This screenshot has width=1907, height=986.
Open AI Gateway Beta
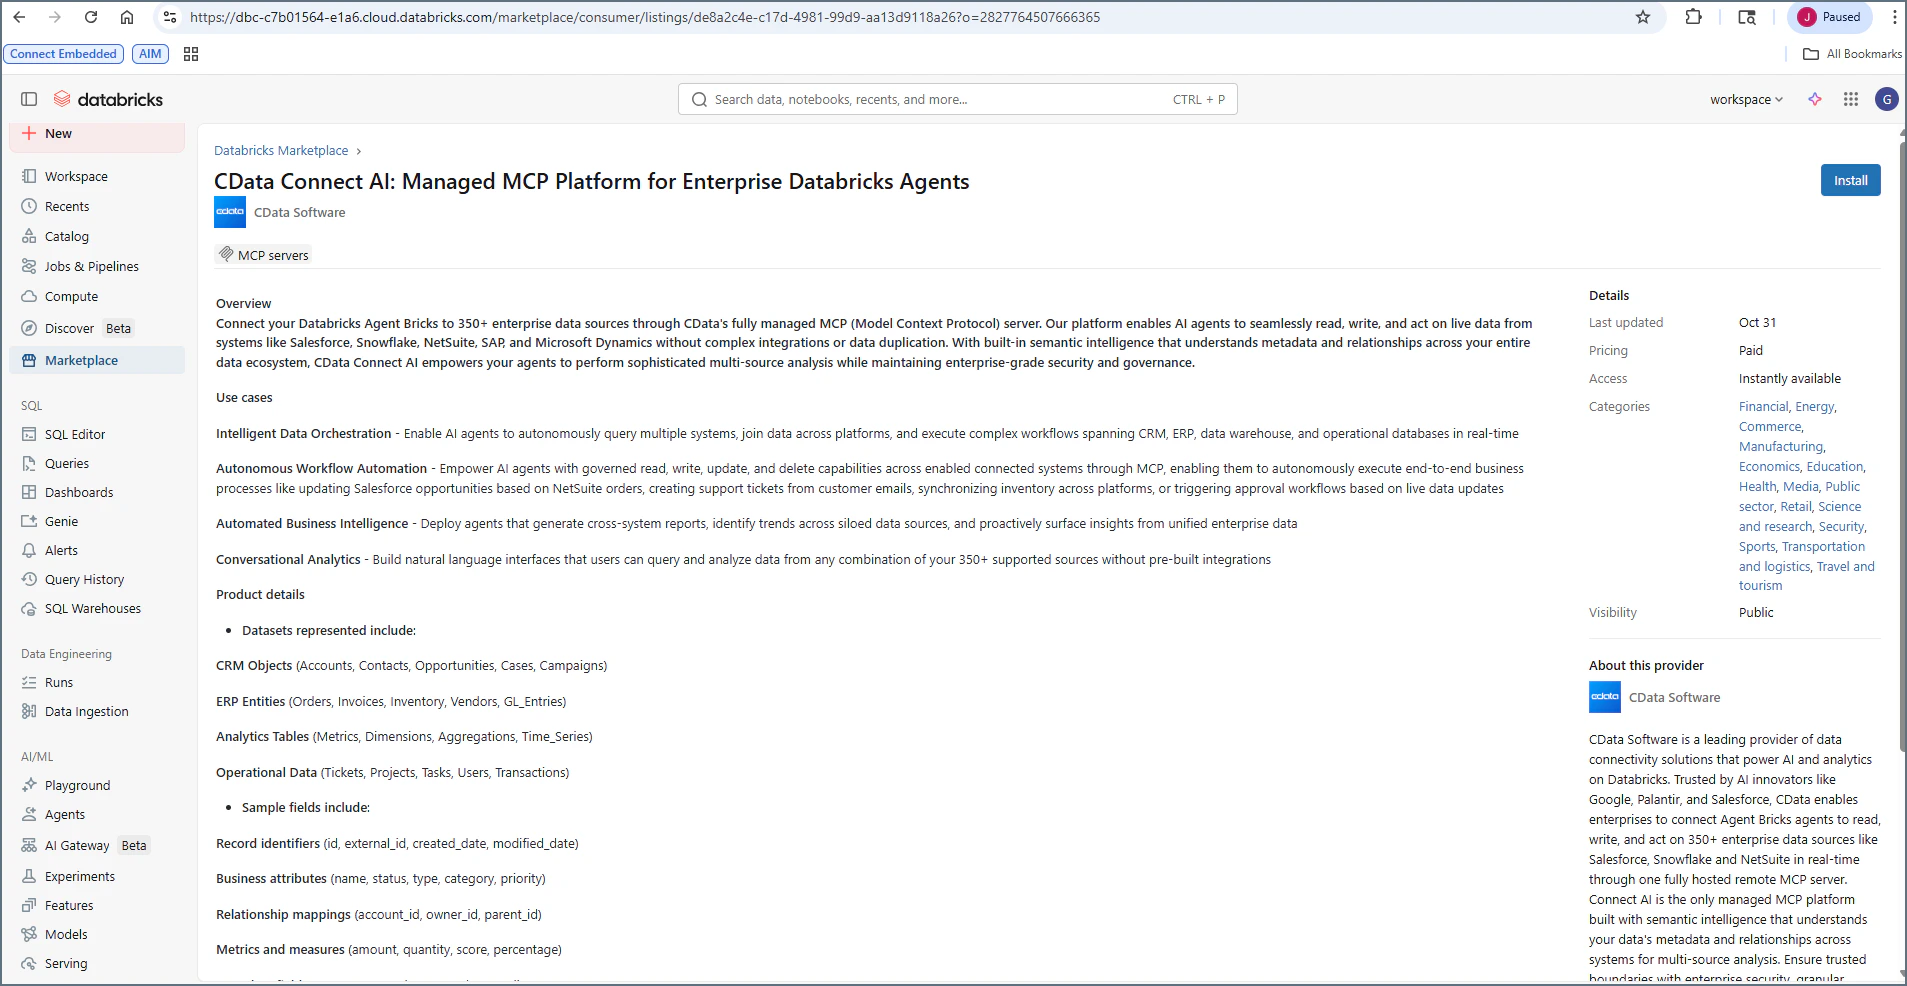97,845
